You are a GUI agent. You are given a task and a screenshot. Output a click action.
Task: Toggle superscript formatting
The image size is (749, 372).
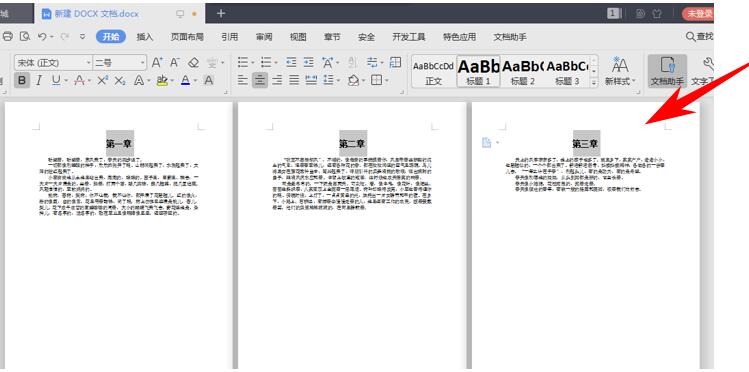pyautogui.click(x=103, y=80)
